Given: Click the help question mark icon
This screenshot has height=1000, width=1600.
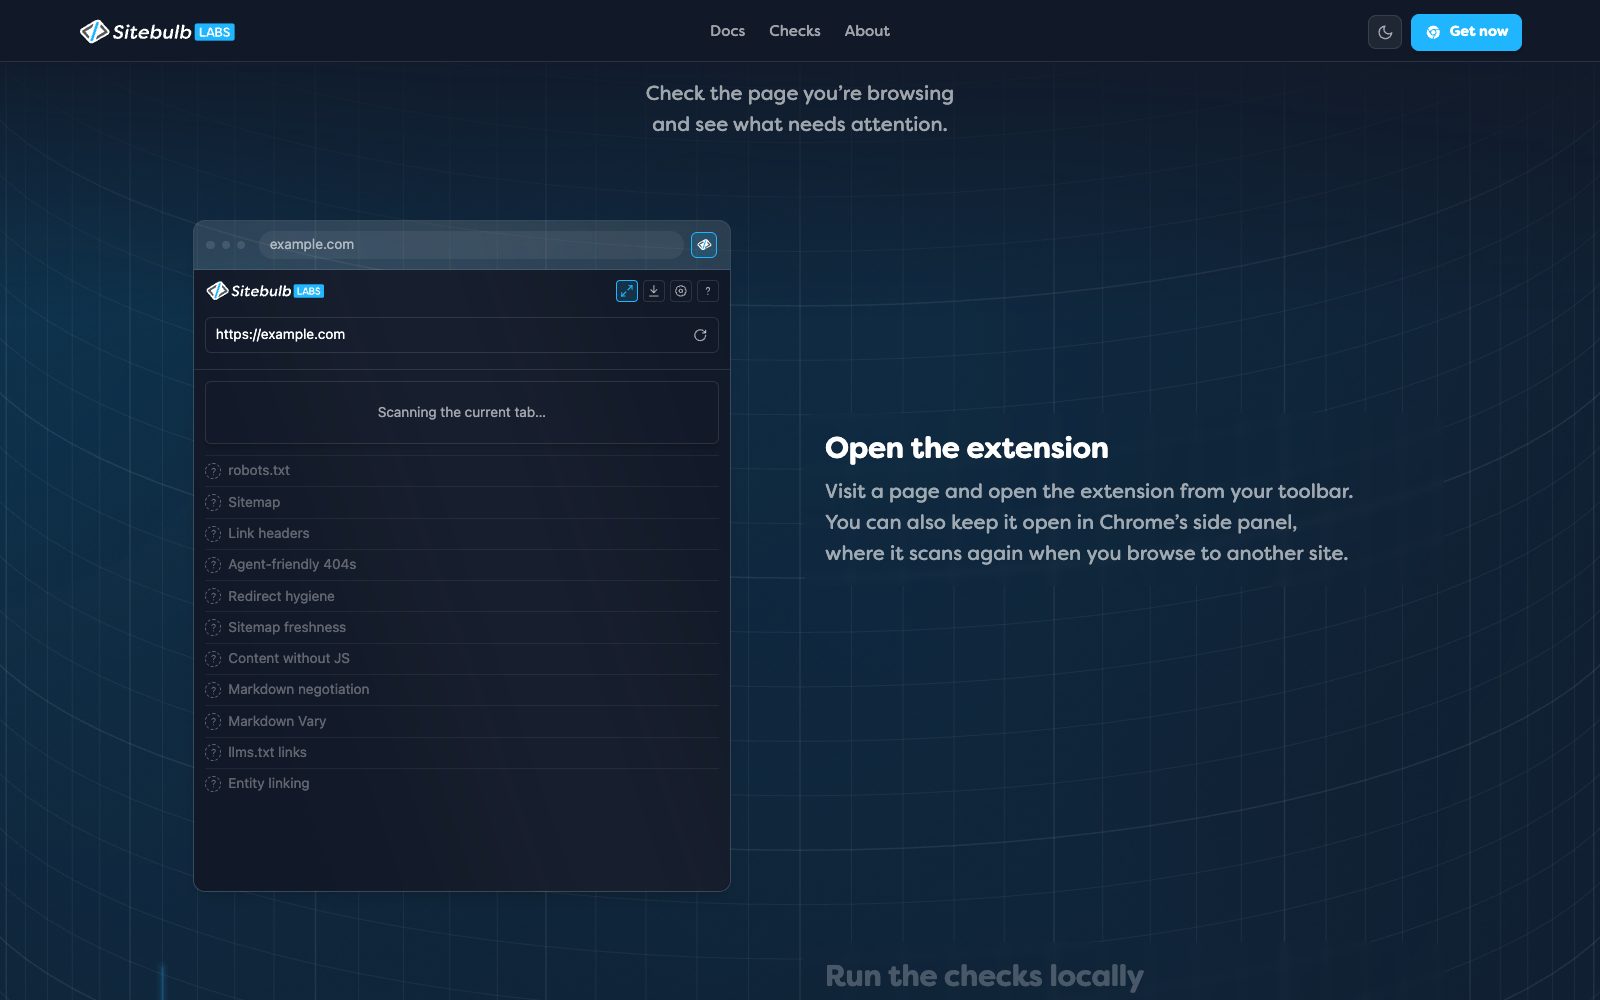Looking at the screenshot, I should (x=708, y=291).
